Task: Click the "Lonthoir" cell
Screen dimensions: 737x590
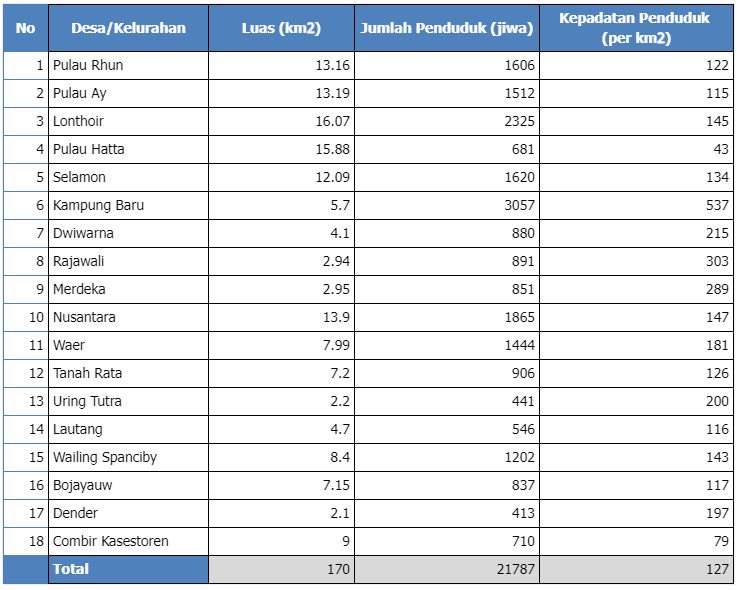Action: [x=78, y=121]
